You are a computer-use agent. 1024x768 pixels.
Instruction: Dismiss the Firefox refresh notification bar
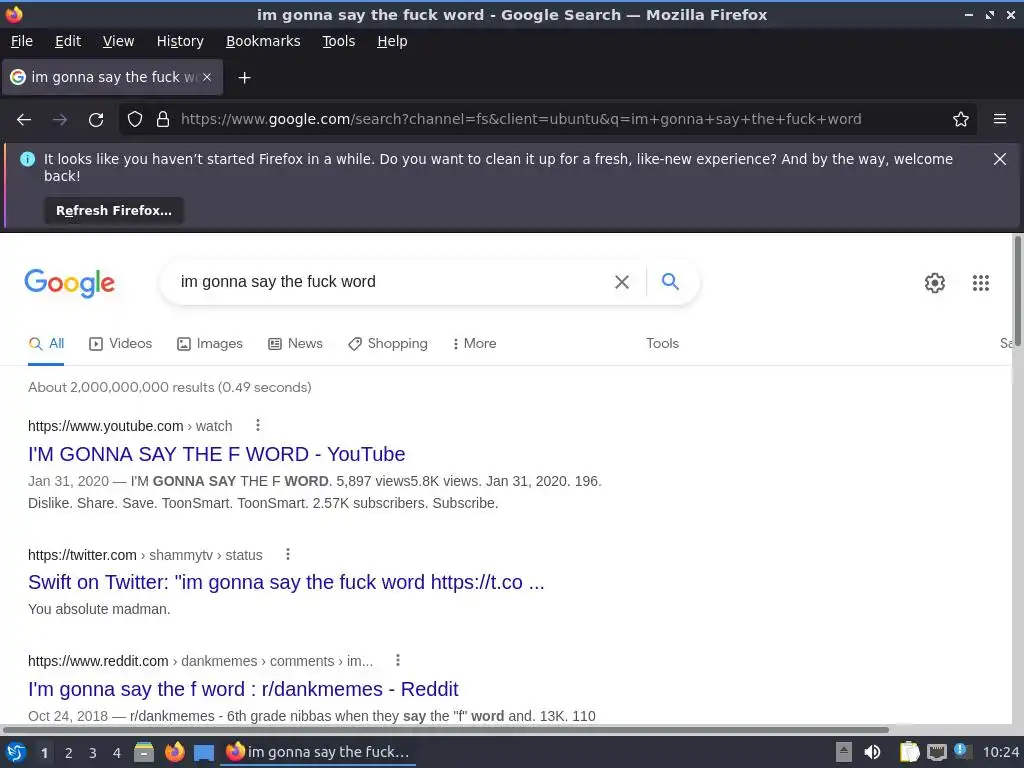(999, 159)
